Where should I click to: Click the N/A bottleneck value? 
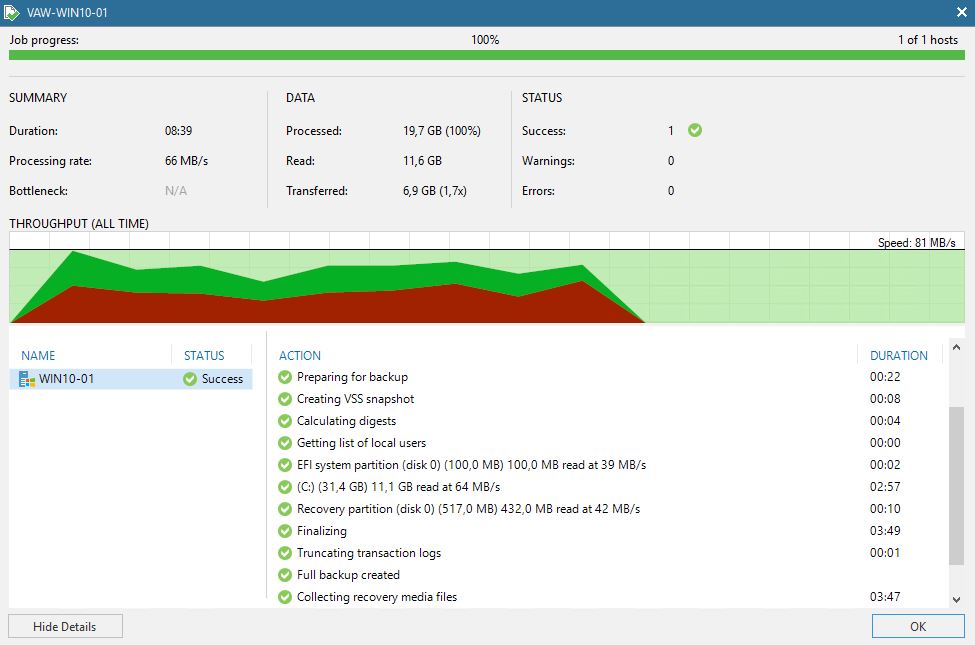(176, 190)
